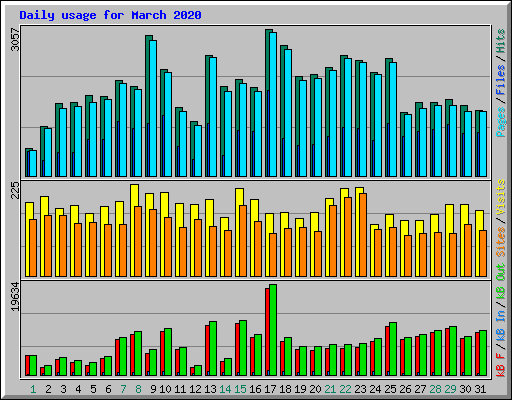This screenshot has height=400, width=512.
Task: Select day 7 on the date axis
Action: tap(123, 389)
